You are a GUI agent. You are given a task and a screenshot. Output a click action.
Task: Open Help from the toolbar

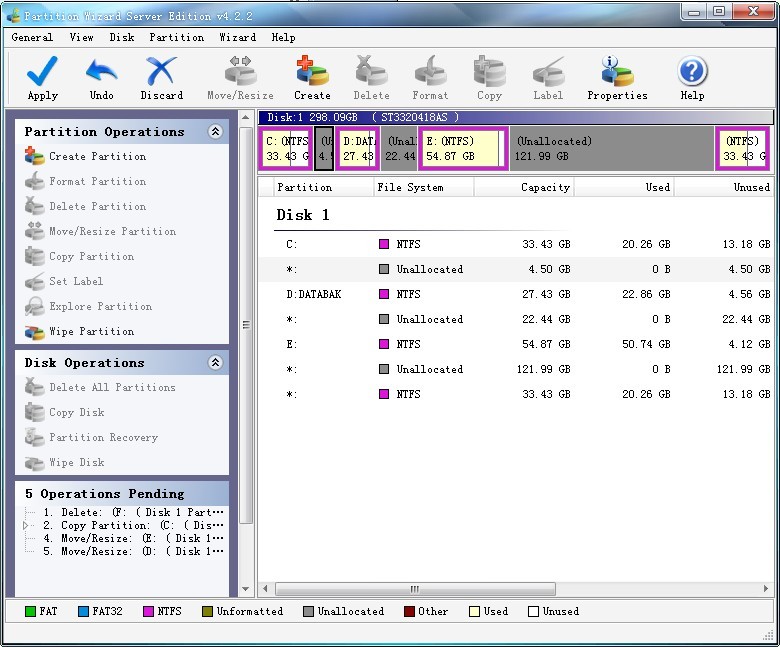tap(692, 71)
